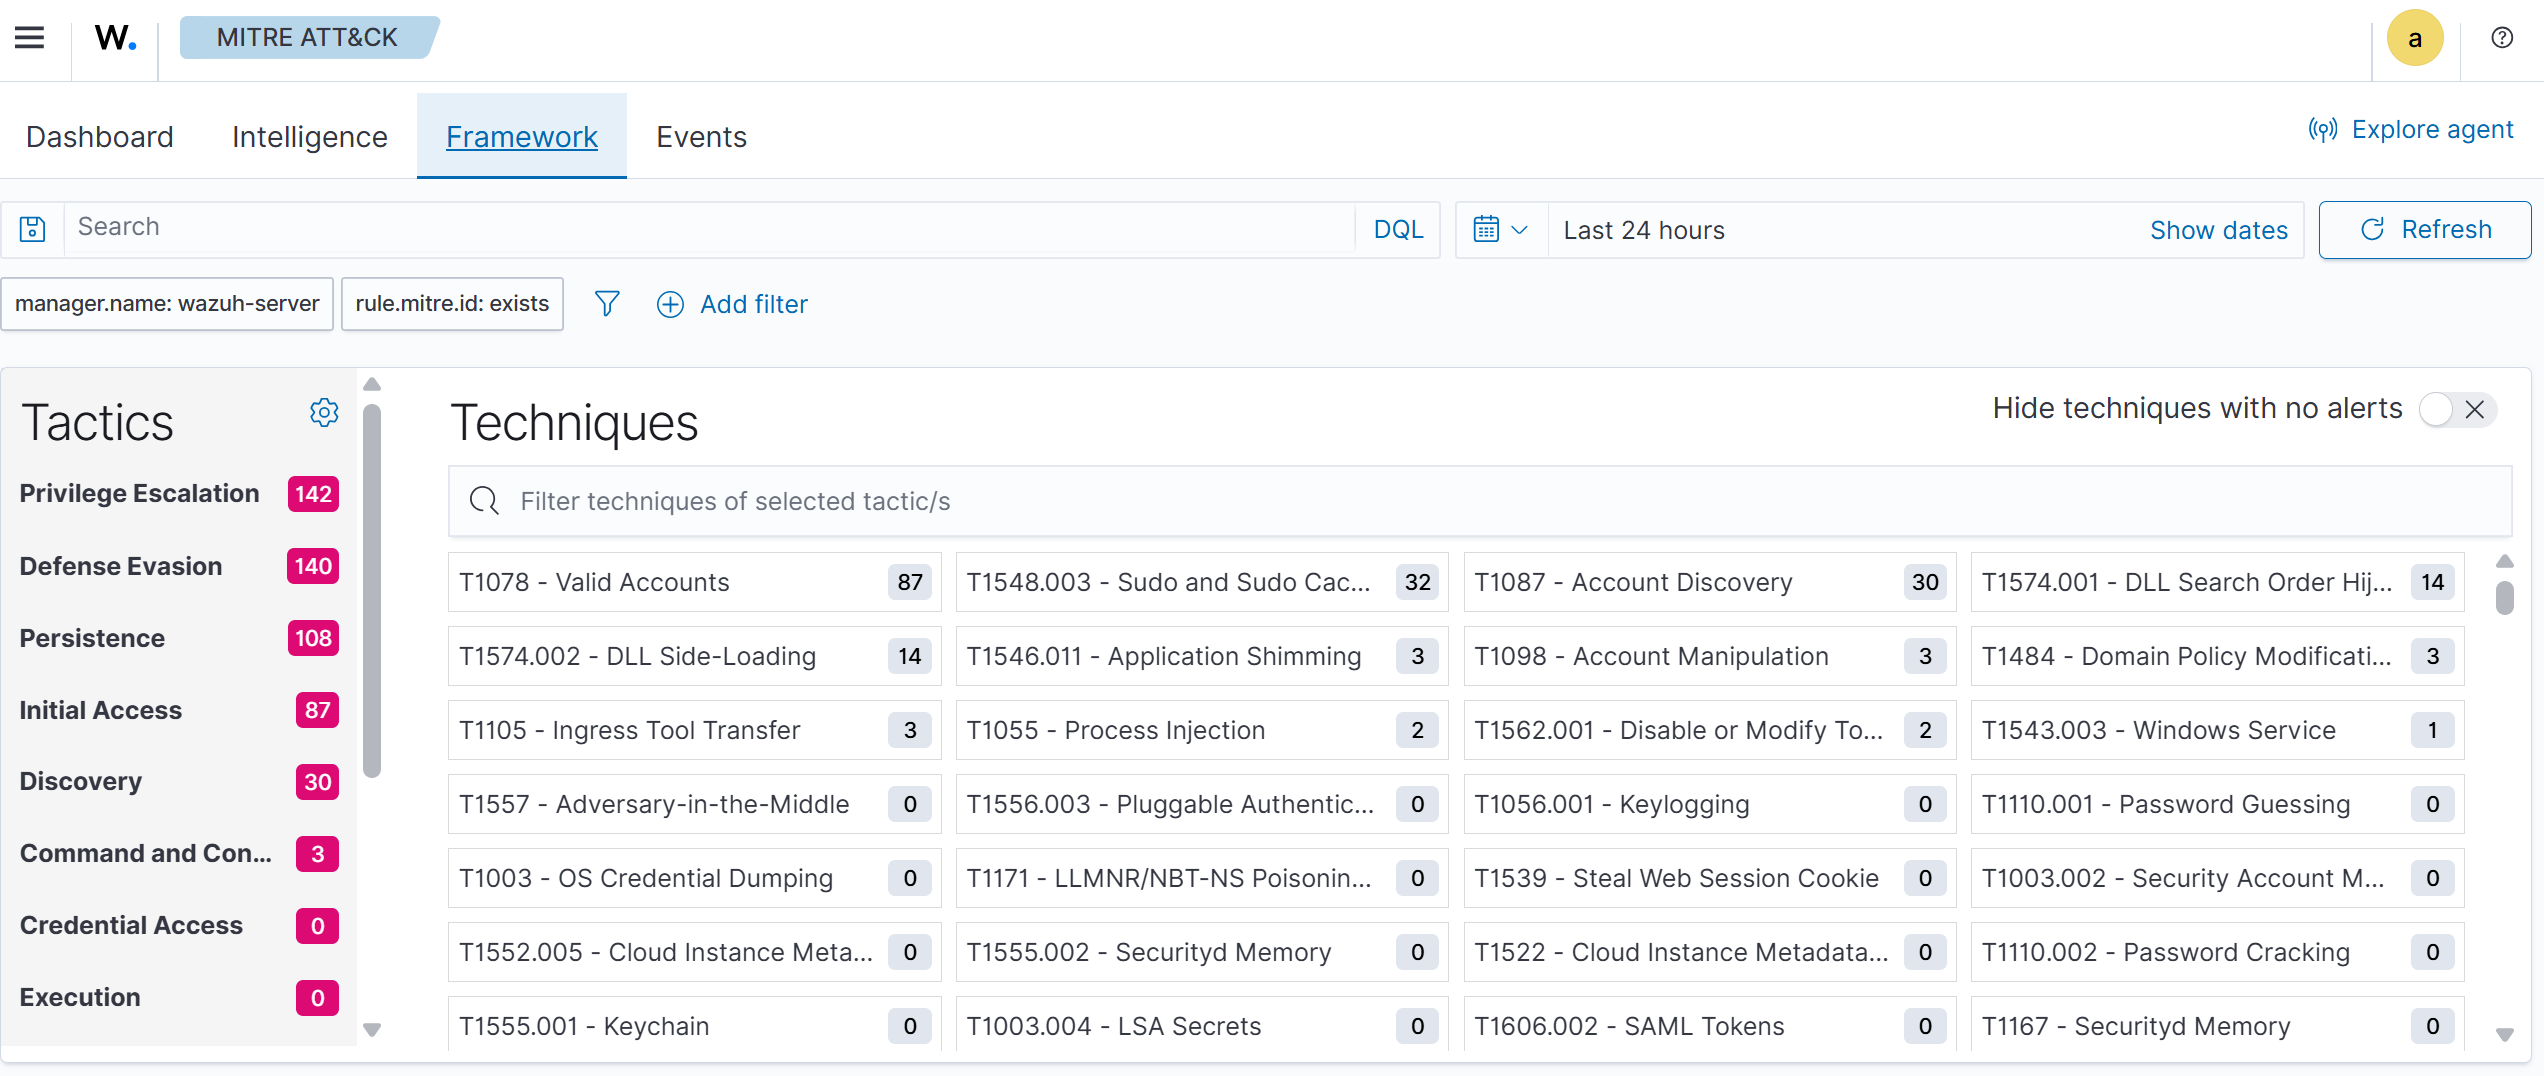The width and height of the screenshot is (2544, 1076).
Task: Toggle Hide techniques with no alerts
Action: point(2457,409)
